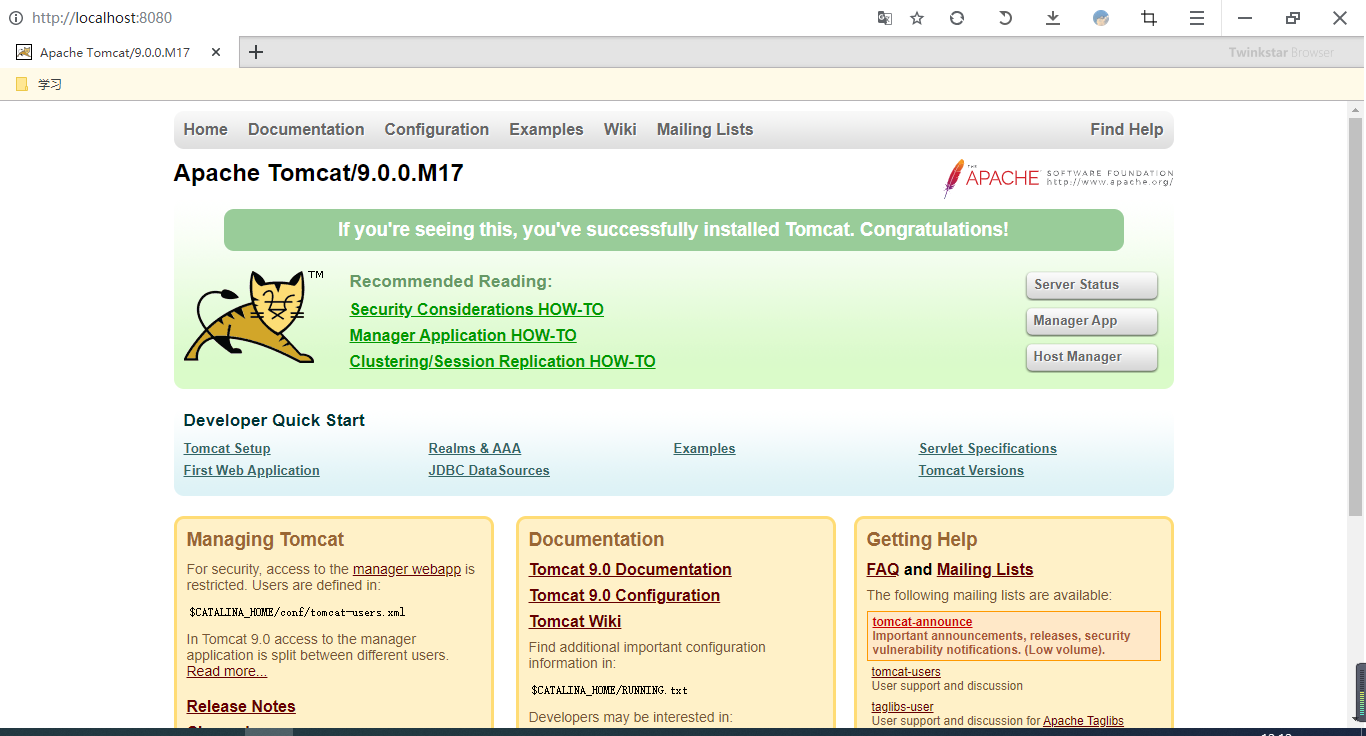
Task: Click the Recommended Reading heading
Action: (x=451, y=281)
